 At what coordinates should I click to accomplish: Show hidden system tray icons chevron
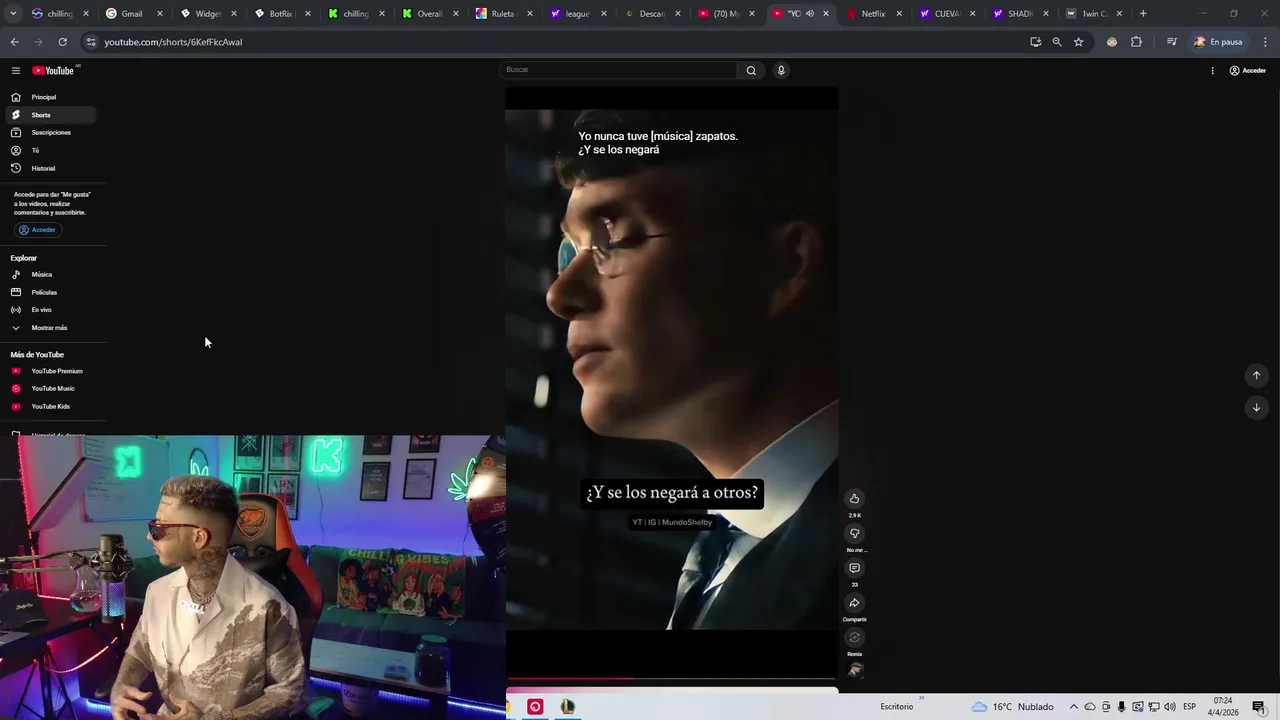(1074, 707)
